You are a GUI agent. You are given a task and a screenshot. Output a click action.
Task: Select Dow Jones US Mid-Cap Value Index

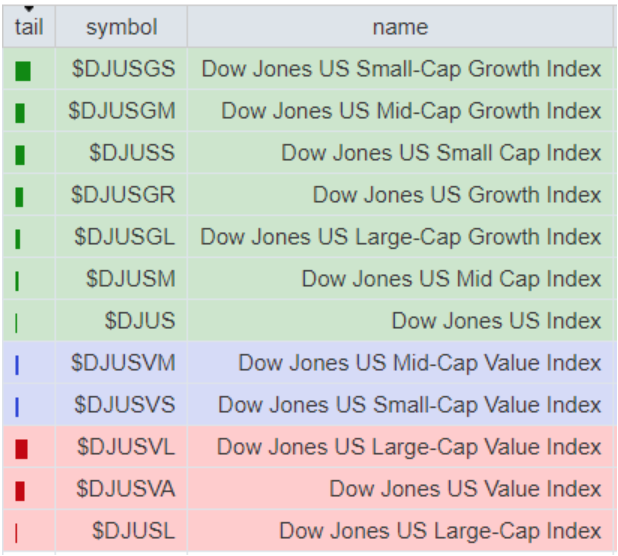click(x=419, y=363)
